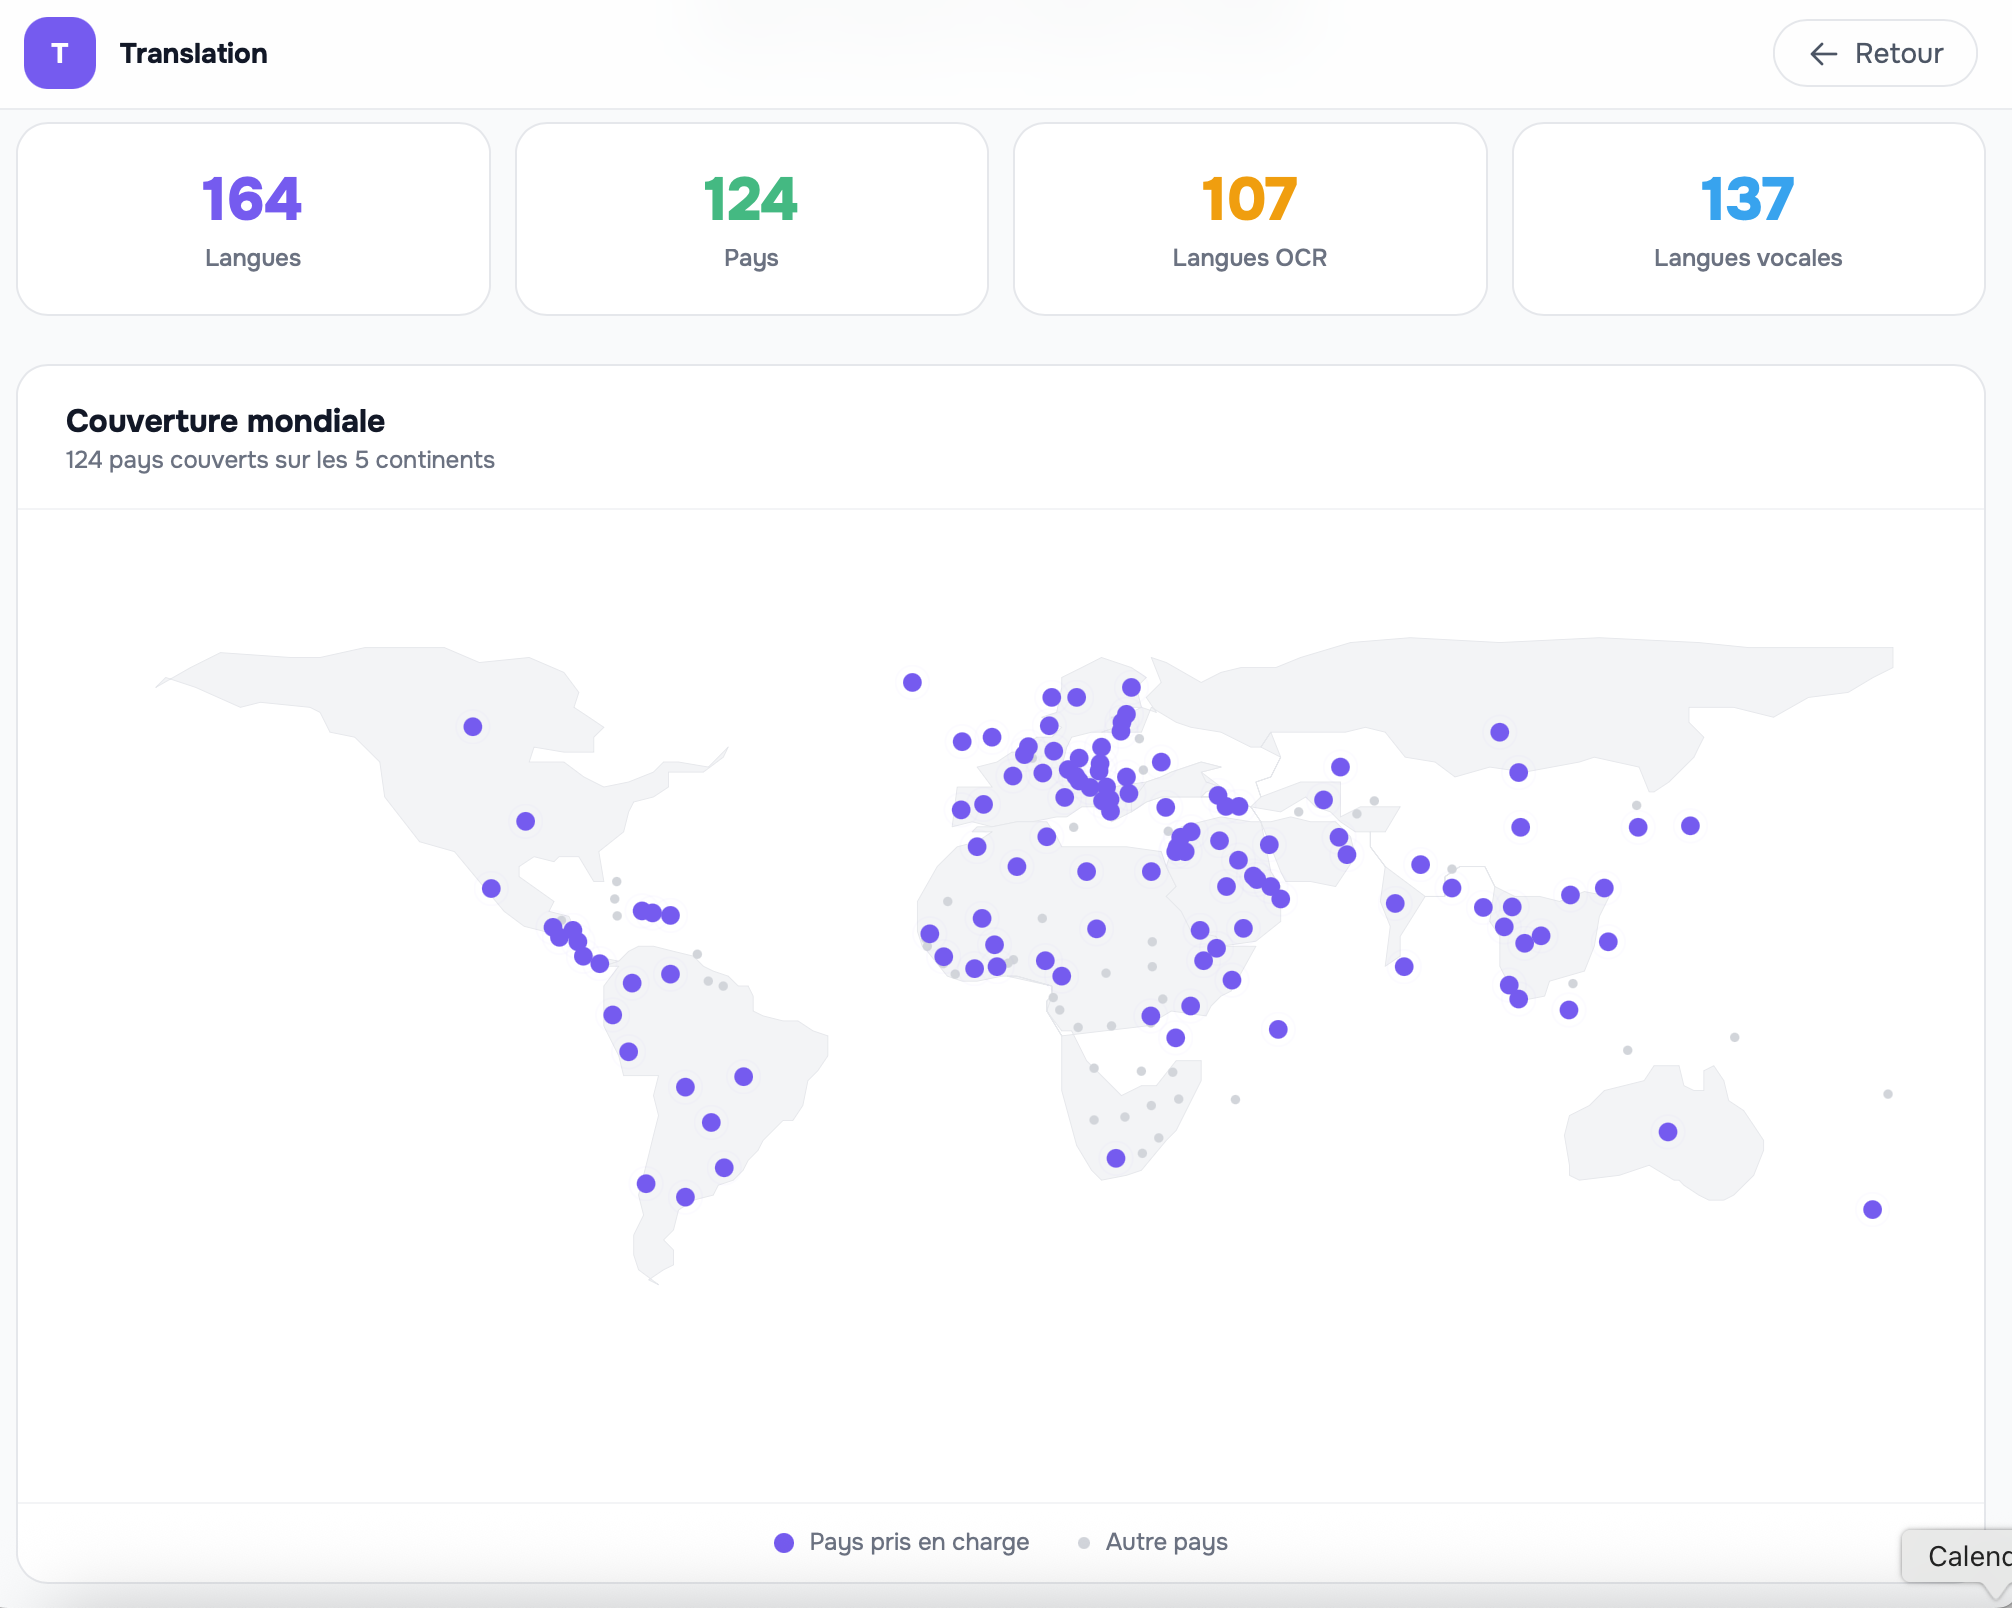Click the Retour back button
Viewport: 2012px width, 1608px height.
pos(1874,53)
